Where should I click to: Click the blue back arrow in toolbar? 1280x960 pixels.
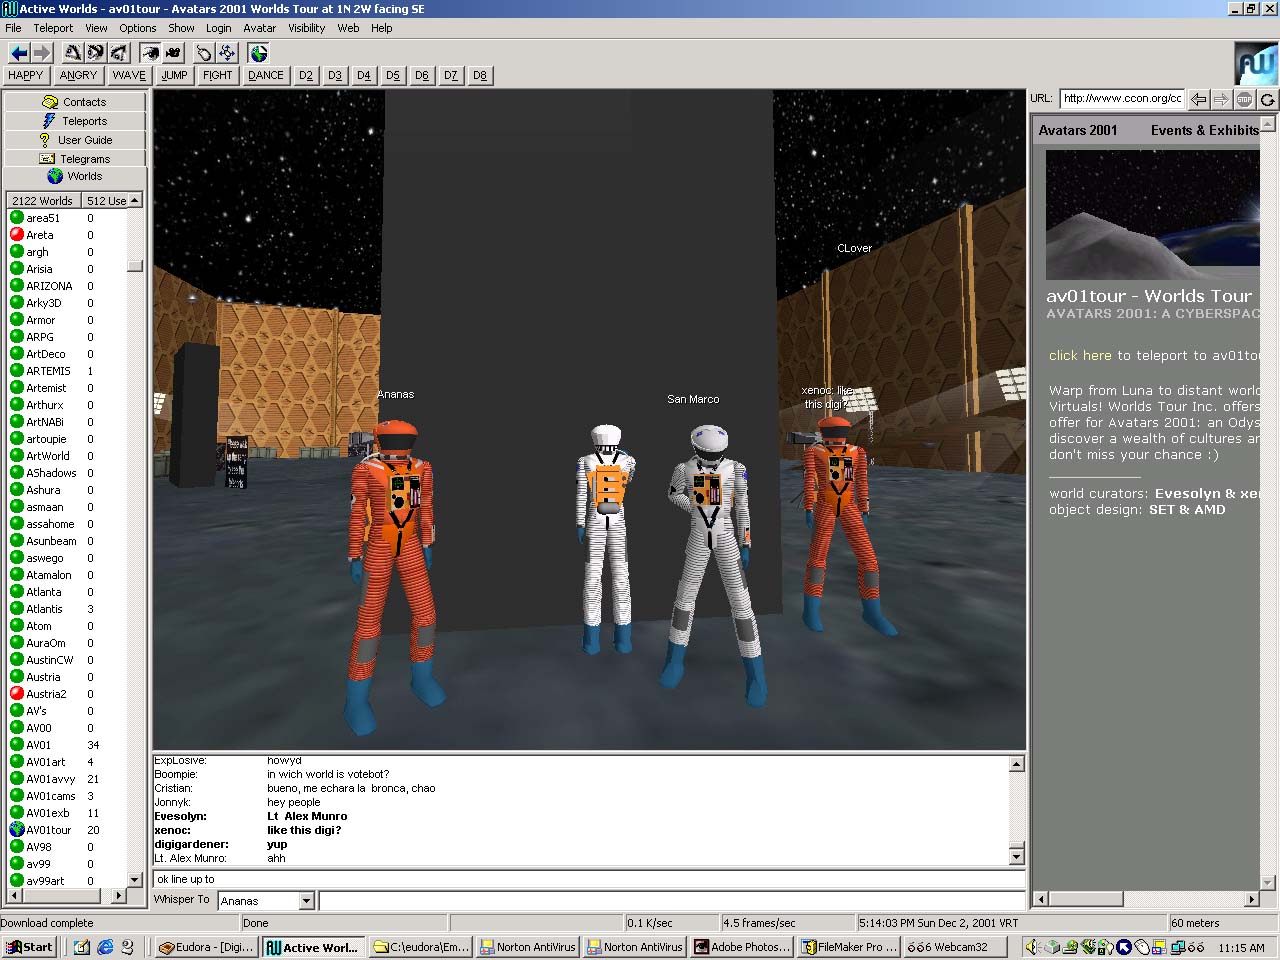tap(19, 53)
